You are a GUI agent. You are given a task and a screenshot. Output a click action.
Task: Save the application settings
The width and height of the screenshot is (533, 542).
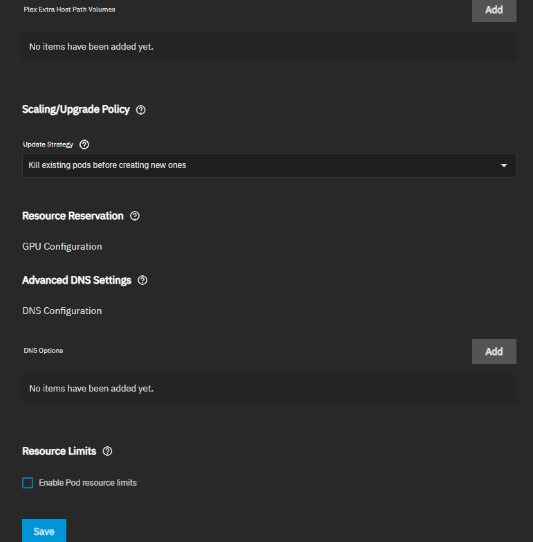click(x=44, y=531)
